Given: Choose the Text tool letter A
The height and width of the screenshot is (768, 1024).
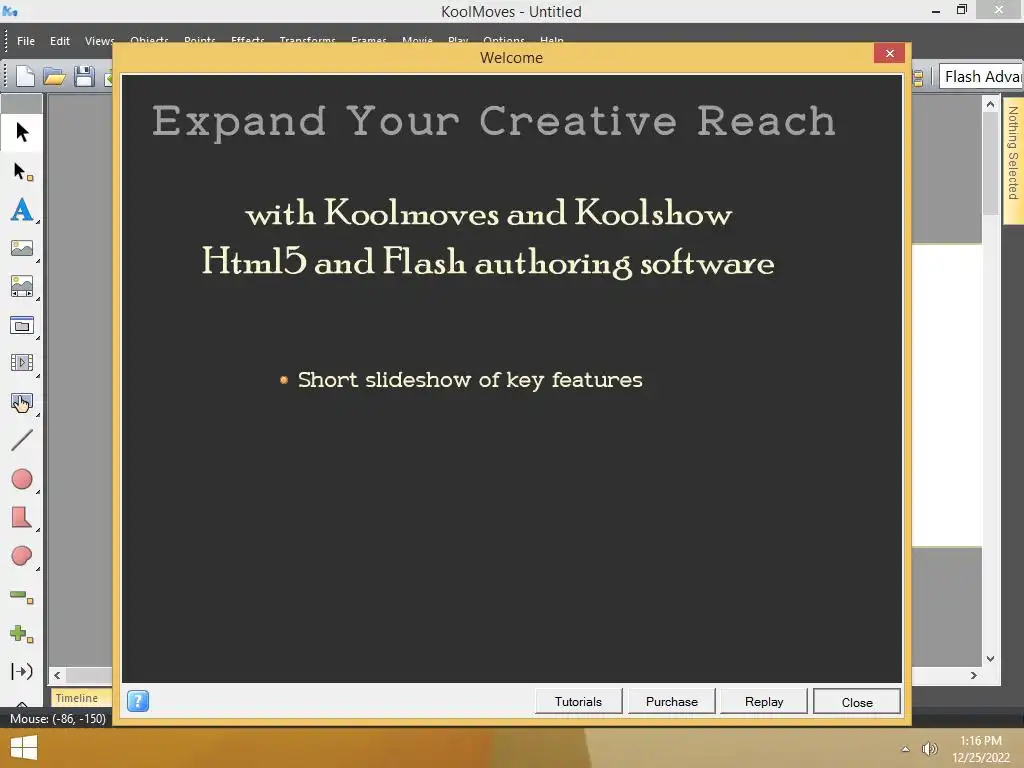Looking at the screenshot, I should click(x=22, y=210).
